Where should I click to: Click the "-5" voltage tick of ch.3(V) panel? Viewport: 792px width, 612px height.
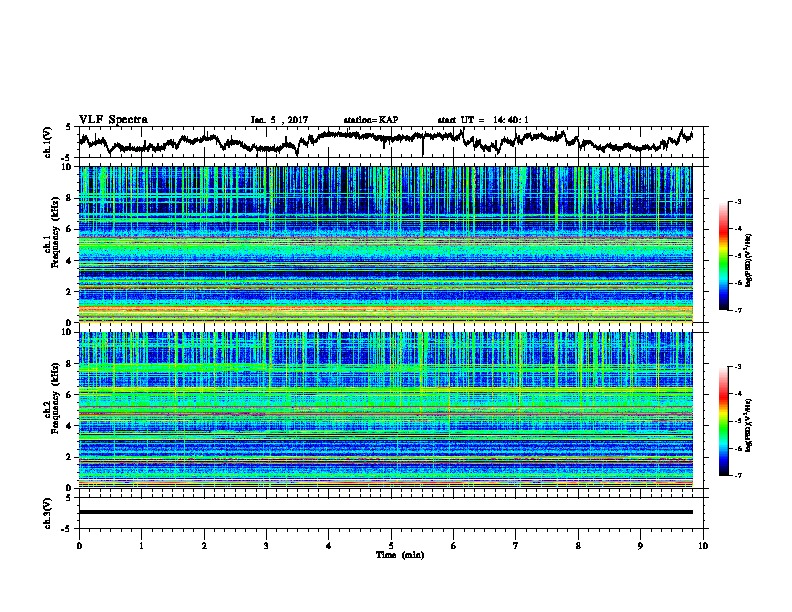click(67, 529)
